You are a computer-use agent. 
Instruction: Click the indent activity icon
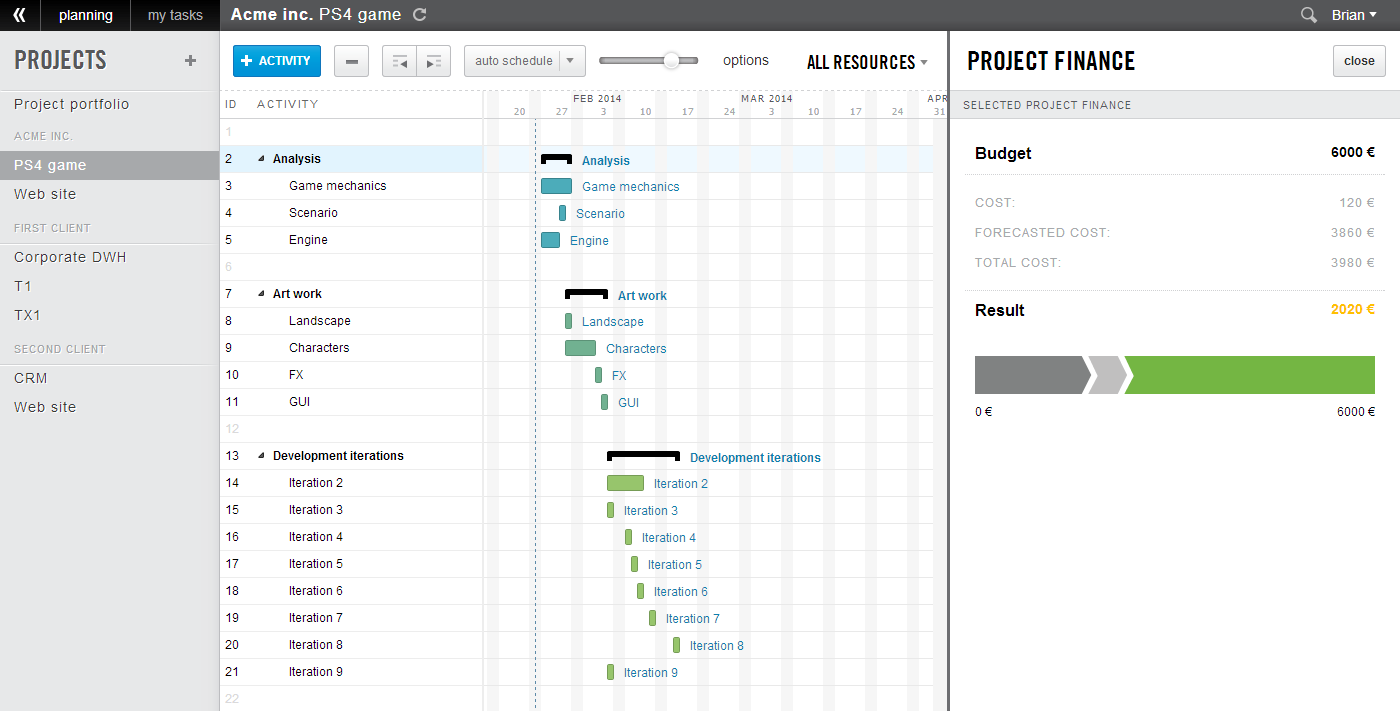pos(434,61)
